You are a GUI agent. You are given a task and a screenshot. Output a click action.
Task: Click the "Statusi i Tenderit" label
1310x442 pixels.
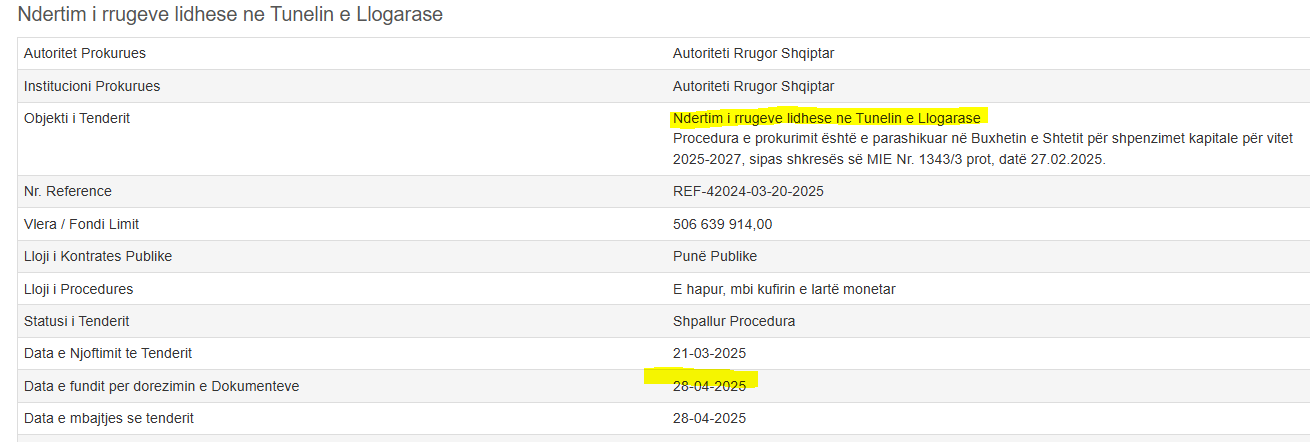(x=76, y=321)
